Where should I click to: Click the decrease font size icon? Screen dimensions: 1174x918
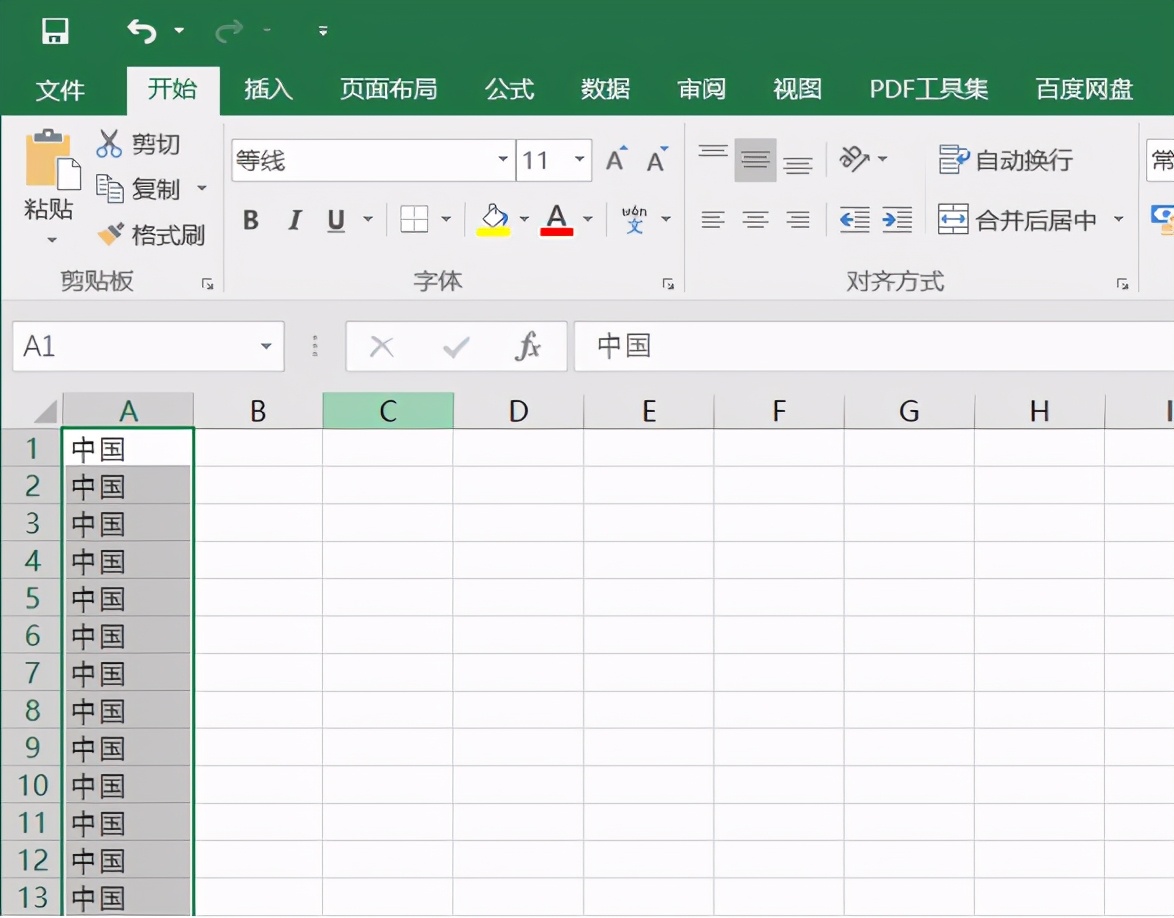[657, 159]
